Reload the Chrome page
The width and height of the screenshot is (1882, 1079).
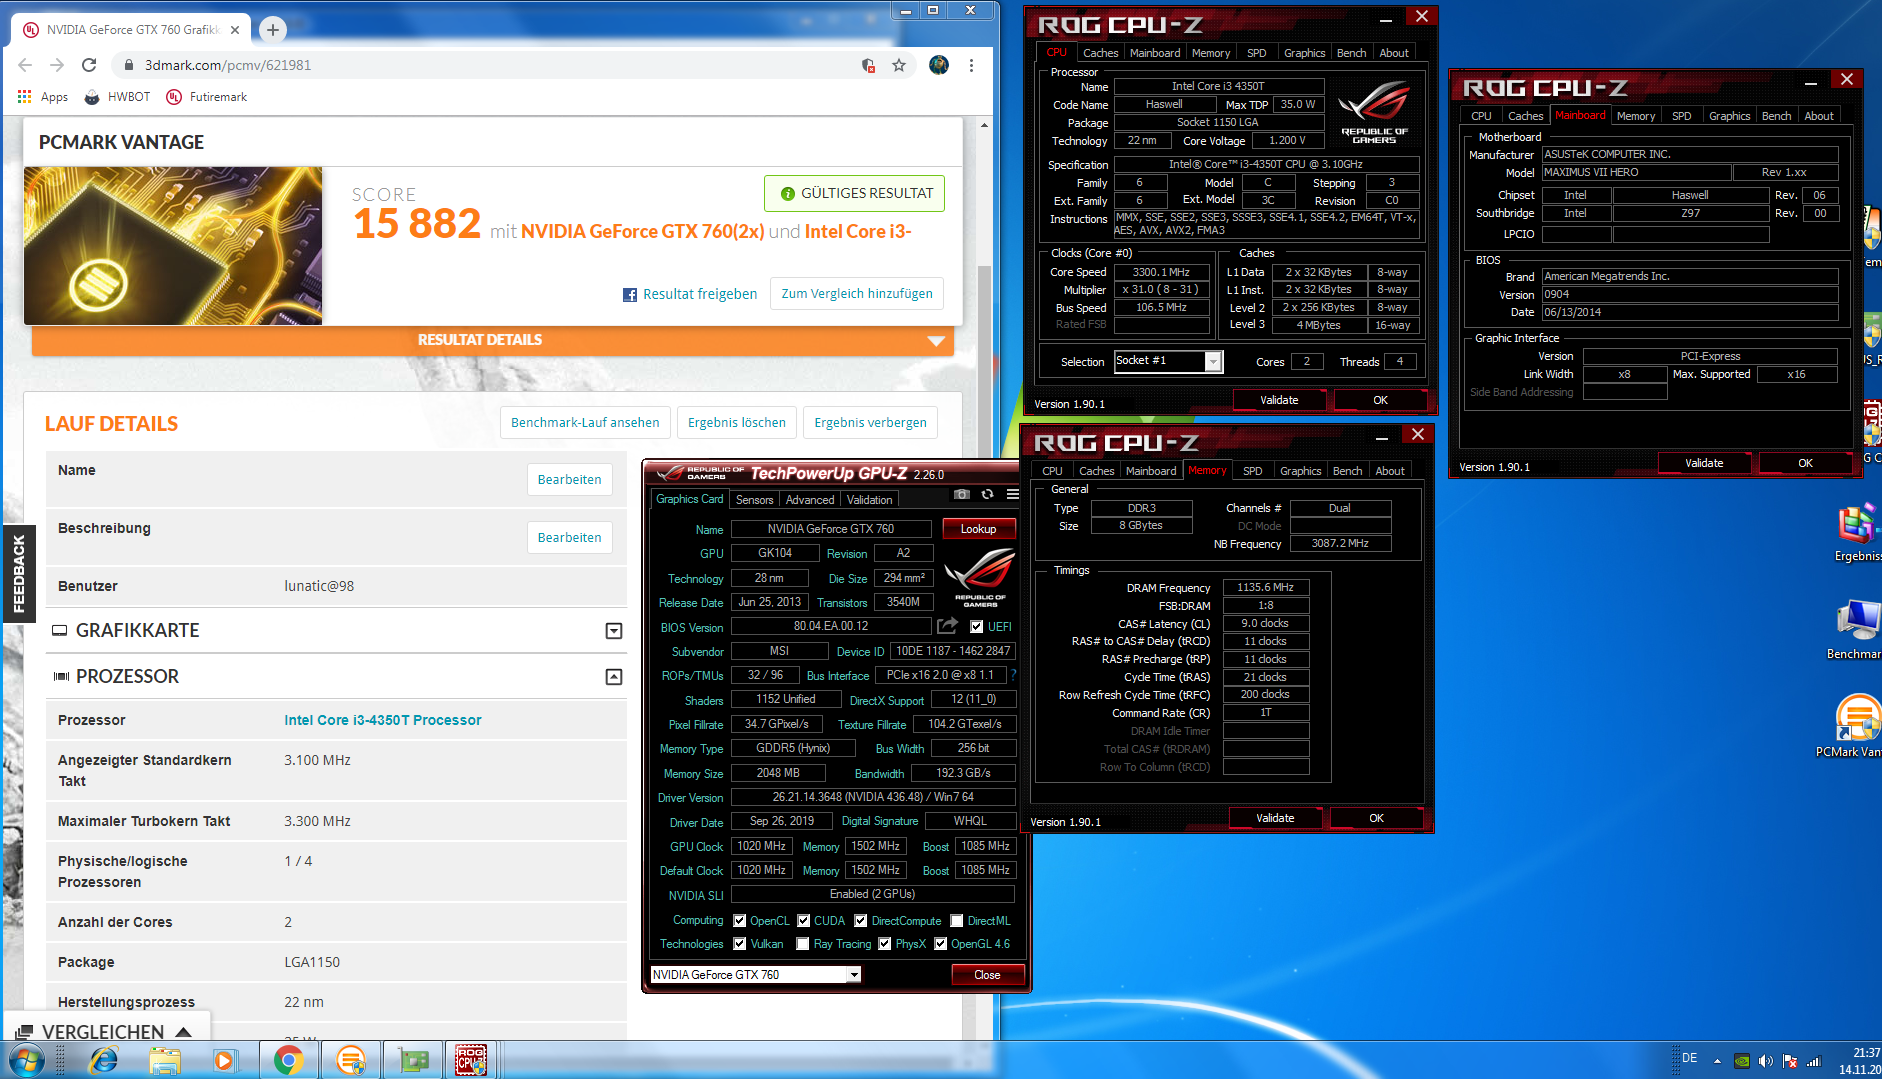tap(89, 65)
